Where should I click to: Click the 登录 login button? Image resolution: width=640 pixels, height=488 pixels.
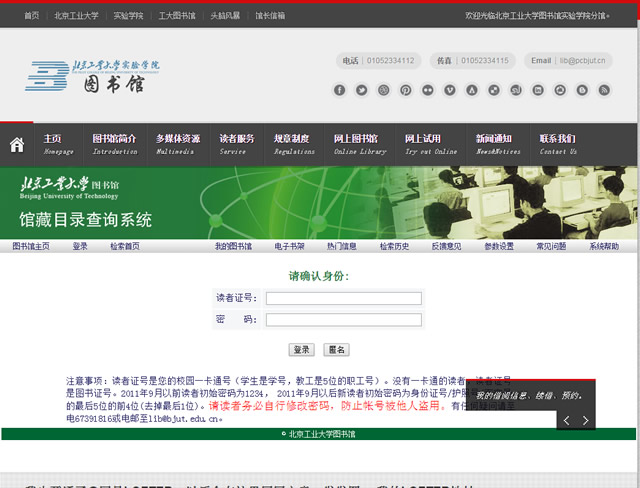coord(302,350)
